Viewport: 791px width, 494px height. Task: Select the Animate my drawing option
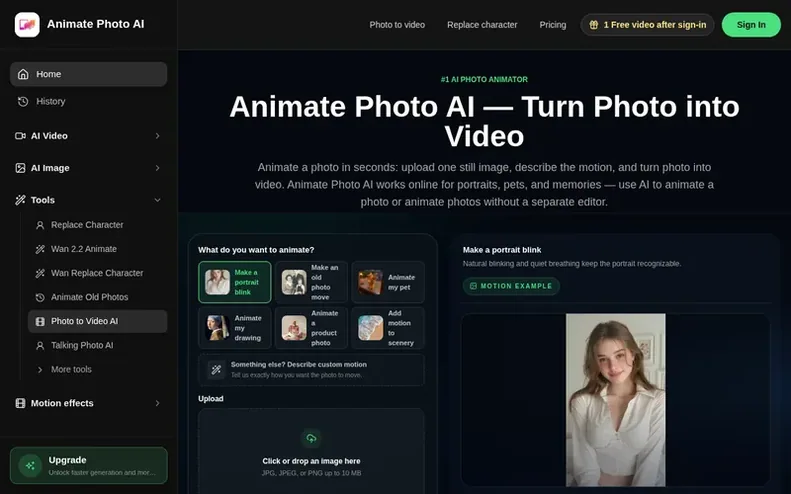tap(235, 328)
